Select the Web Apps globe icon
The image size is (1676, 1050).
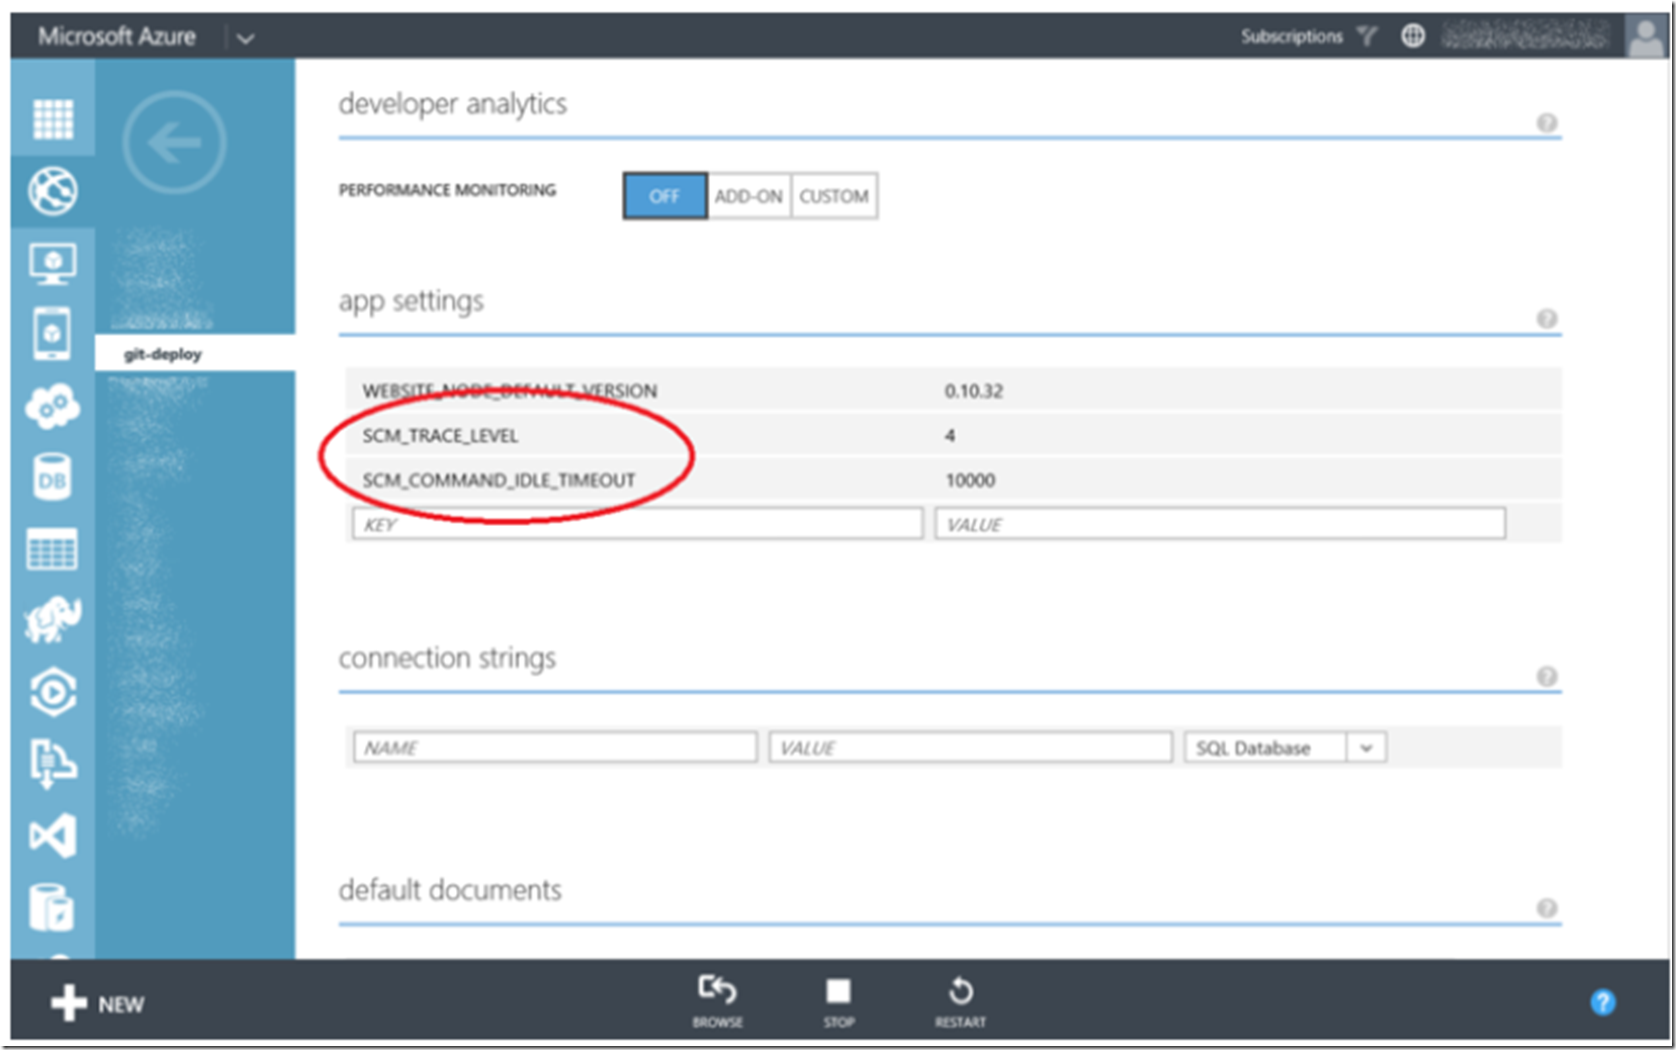pyautogui.click(x=53, y=190)
